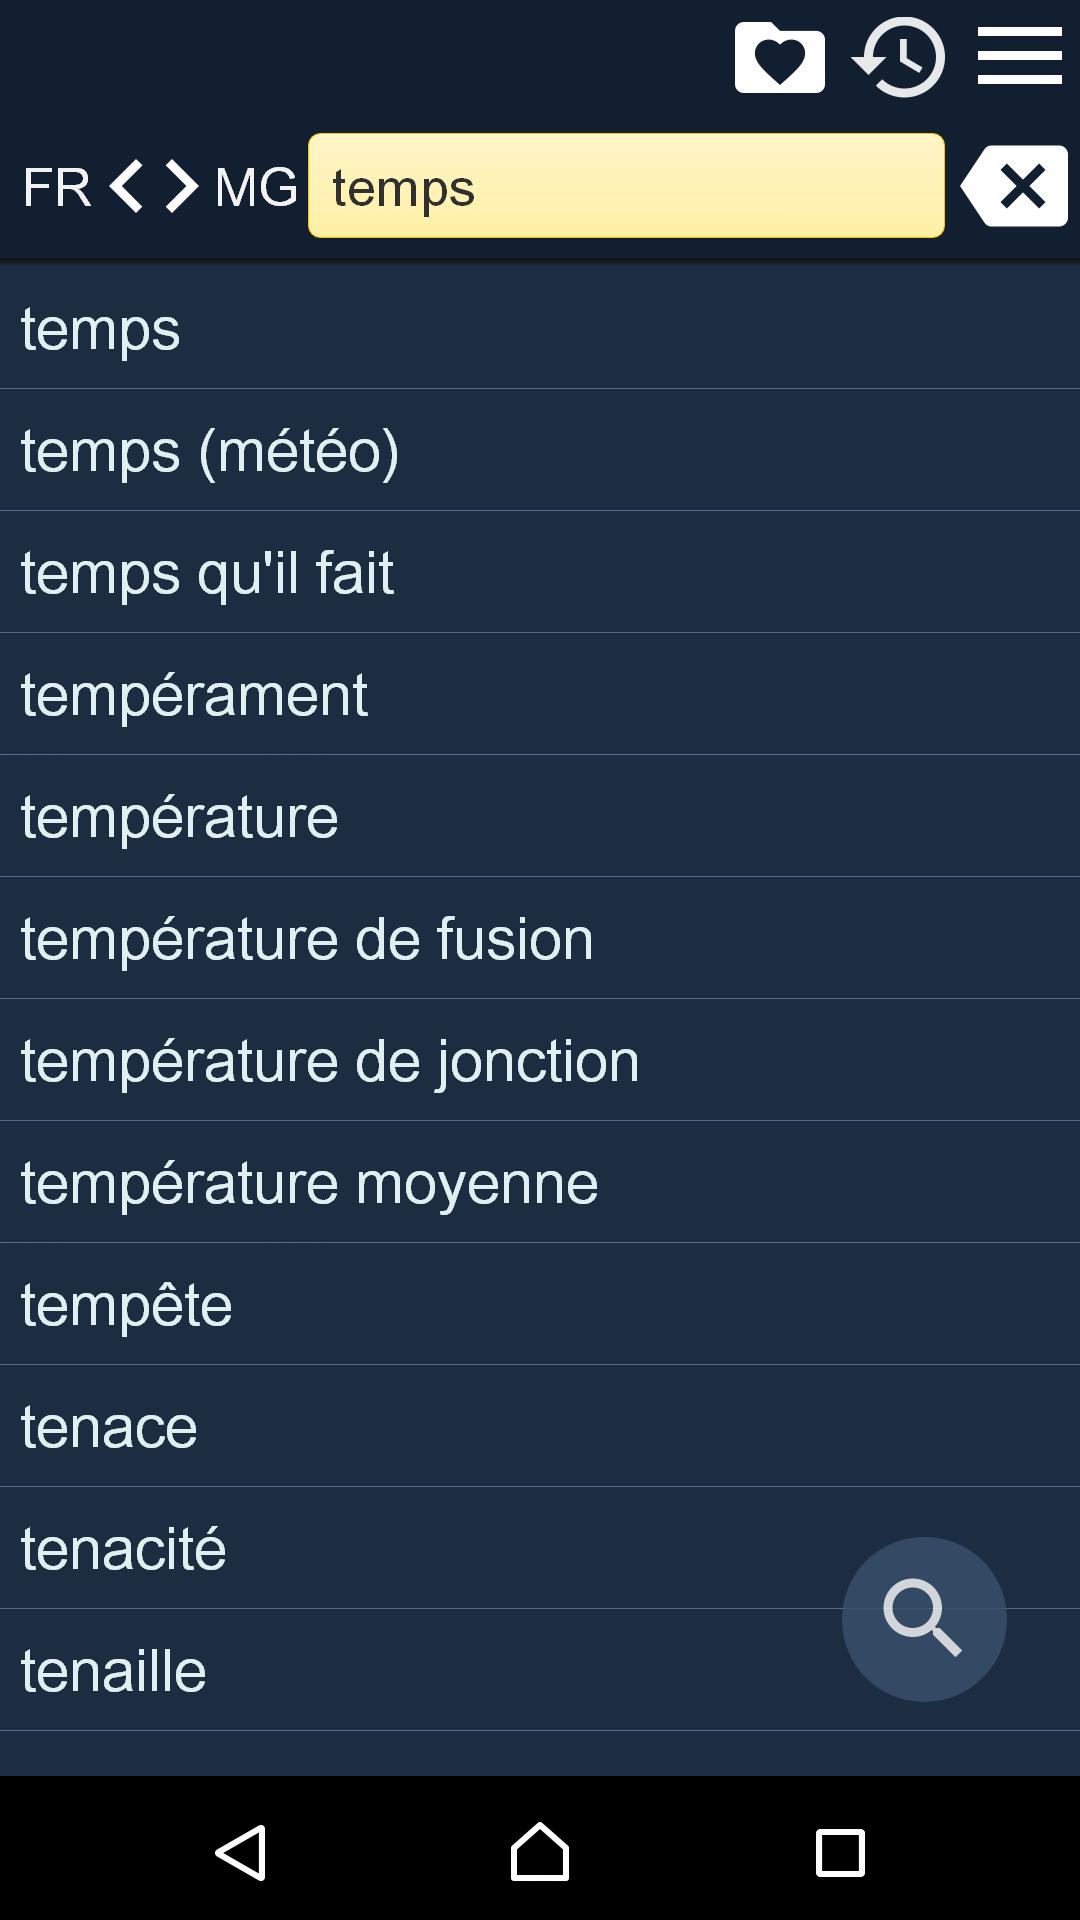The height and width of the screenshot is (1920, 1080).
Task: Focus the search field containing 'temps'
Action: pyautogui.click(x=626, y=186)
